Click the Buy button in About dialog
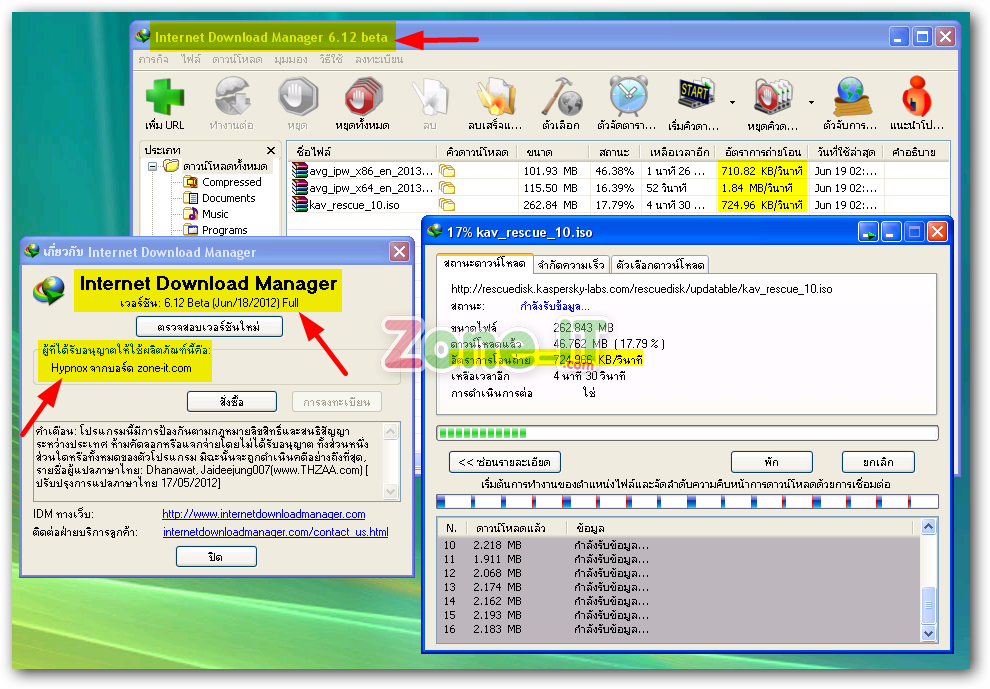Viewport: 990px width, 689px height. [232, 401]
